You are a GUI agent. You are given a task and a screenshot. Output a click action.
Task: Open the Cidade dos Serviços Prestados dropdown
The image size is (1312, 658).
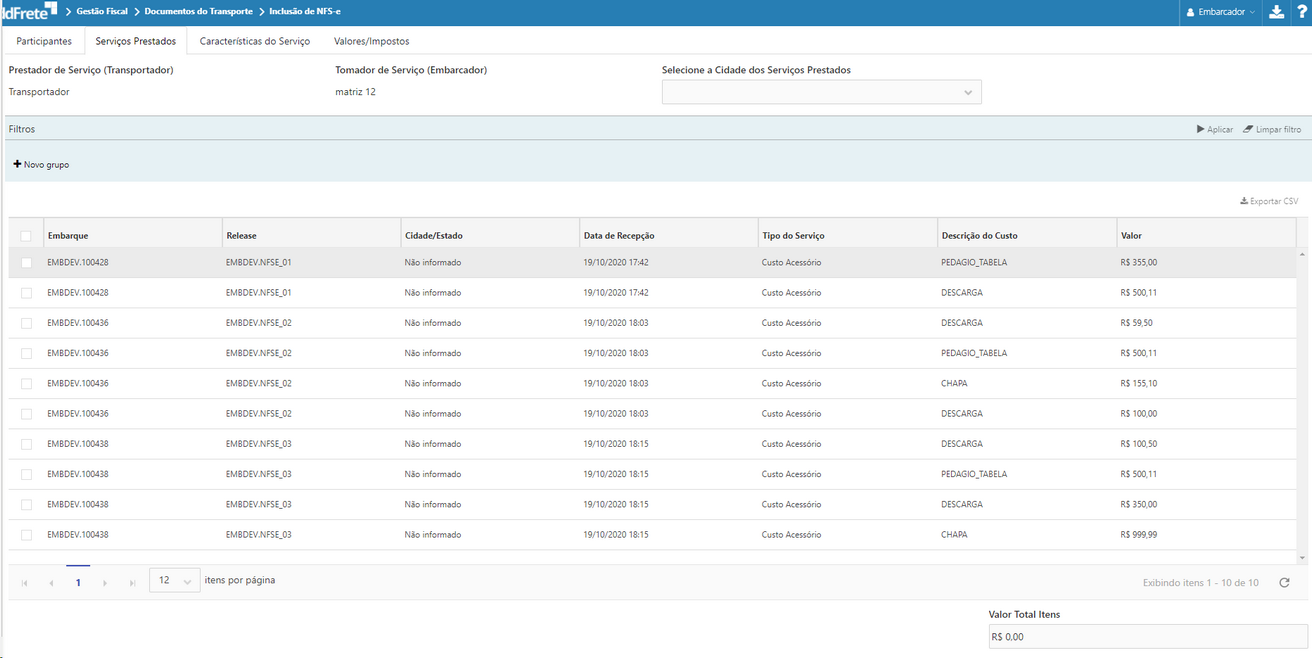tap(821, 92)
